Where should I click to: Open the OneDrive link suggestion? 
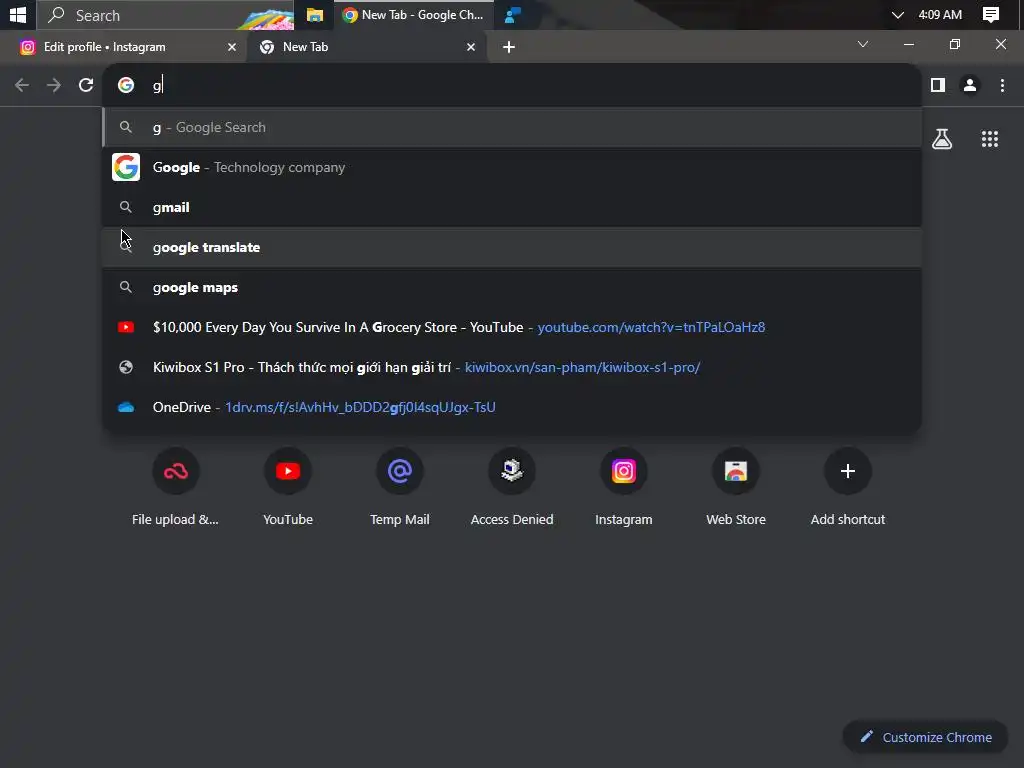512,407
